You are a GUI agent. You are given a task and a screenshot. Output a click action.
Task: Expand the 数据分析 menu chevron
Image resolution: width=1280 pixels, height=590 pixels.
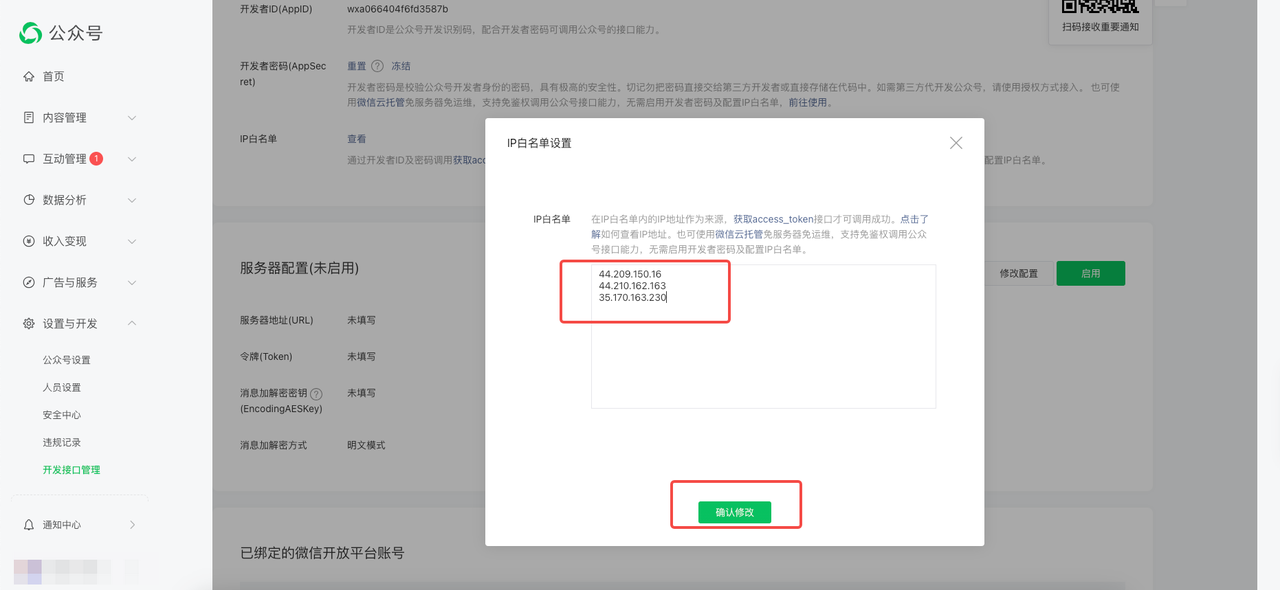[132, 200]
